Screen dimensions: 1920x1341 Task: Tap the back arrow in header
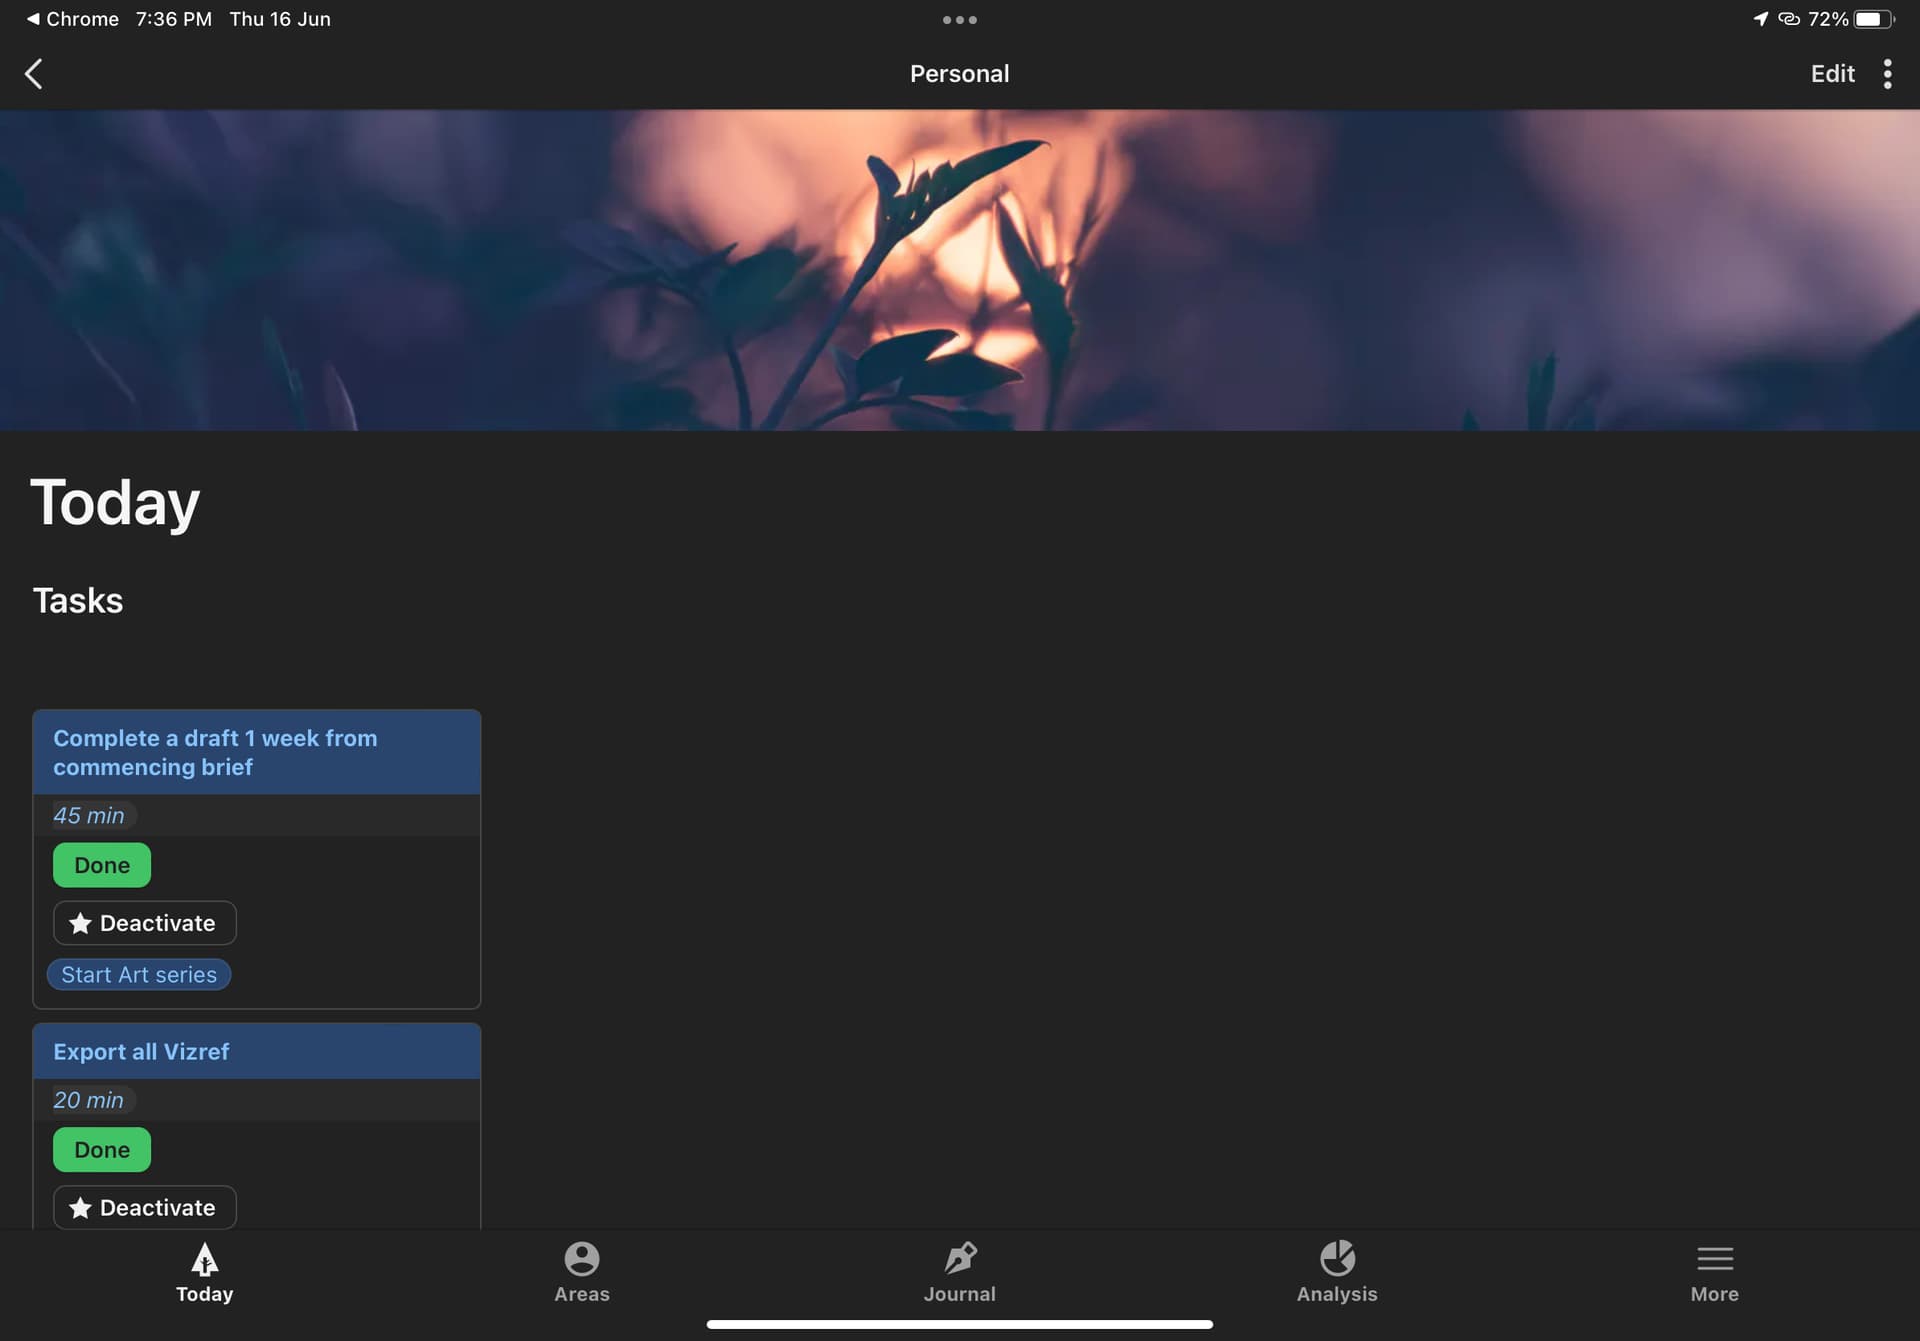coord(34,74)
